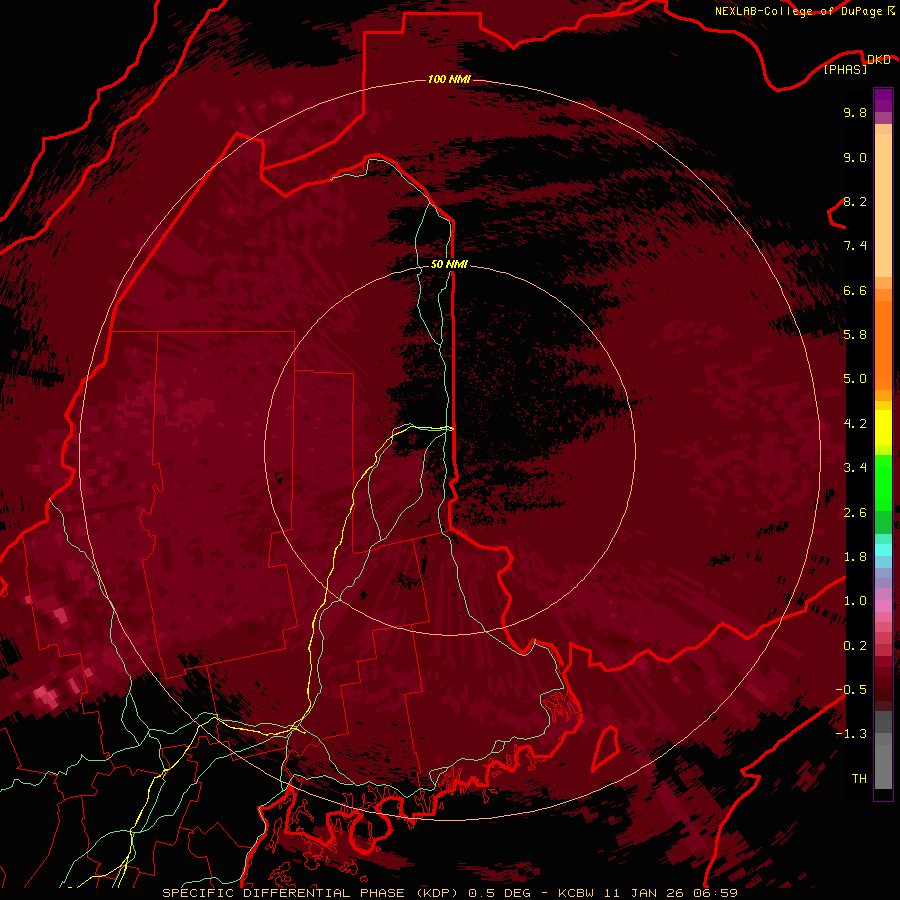The image size is (900, 900).
Task: Click the 9.8 value on the color scale
Action: 855,112
